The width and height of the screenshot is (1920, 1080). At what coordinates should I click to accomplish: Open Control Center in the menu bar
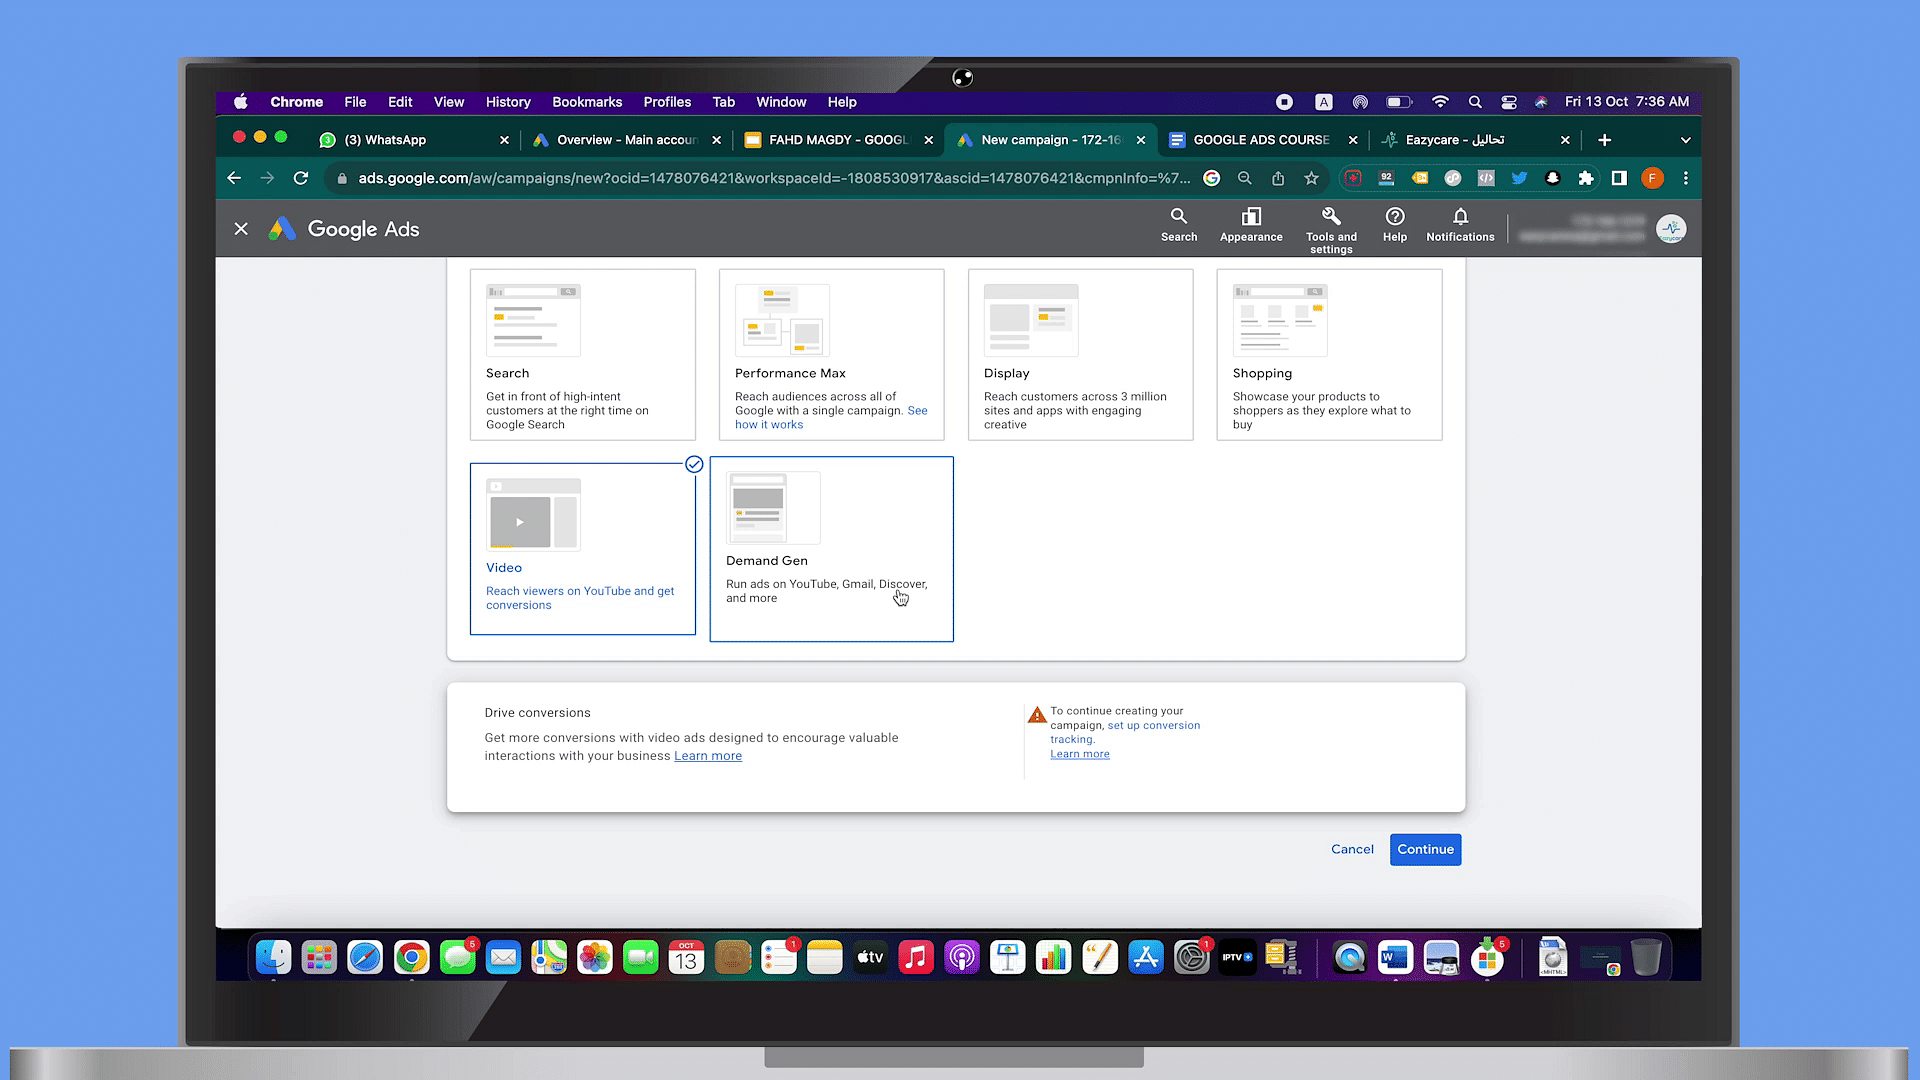[x=1509, y=102]
